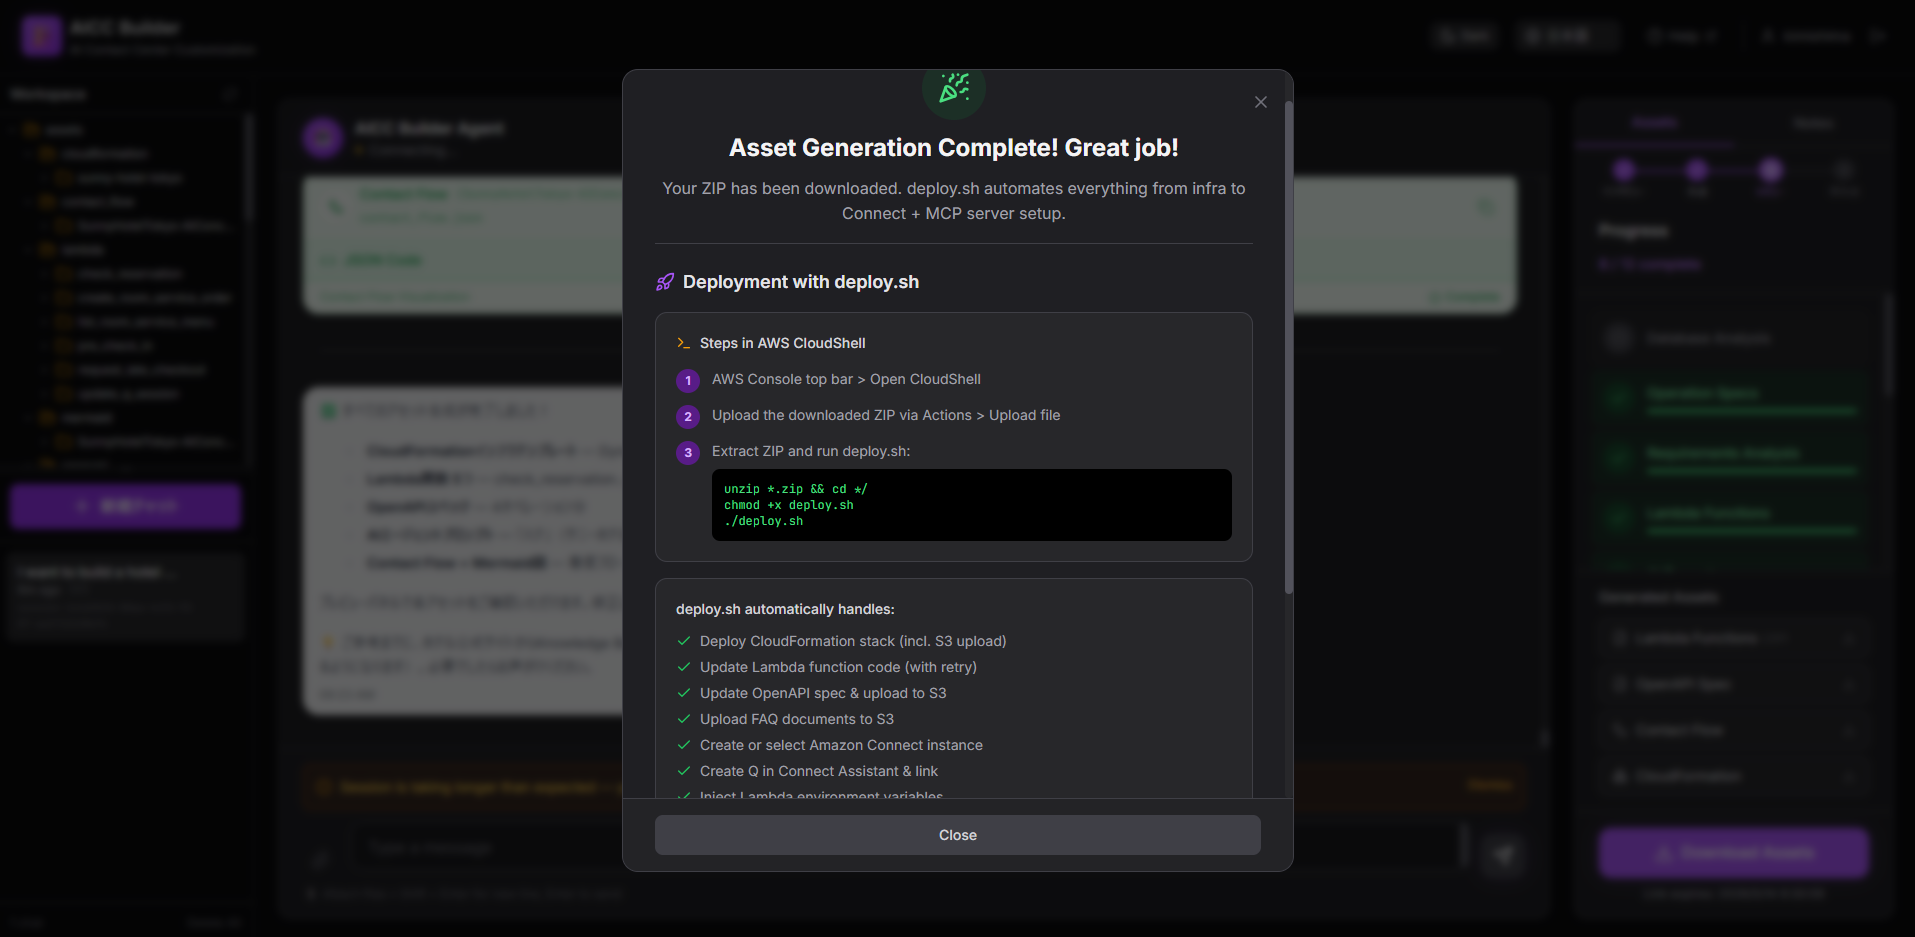This screenshot has width=1915, height=937.
Task: Click the heading 'deploy.sh automatically handles:'
Action: point(785,609)
